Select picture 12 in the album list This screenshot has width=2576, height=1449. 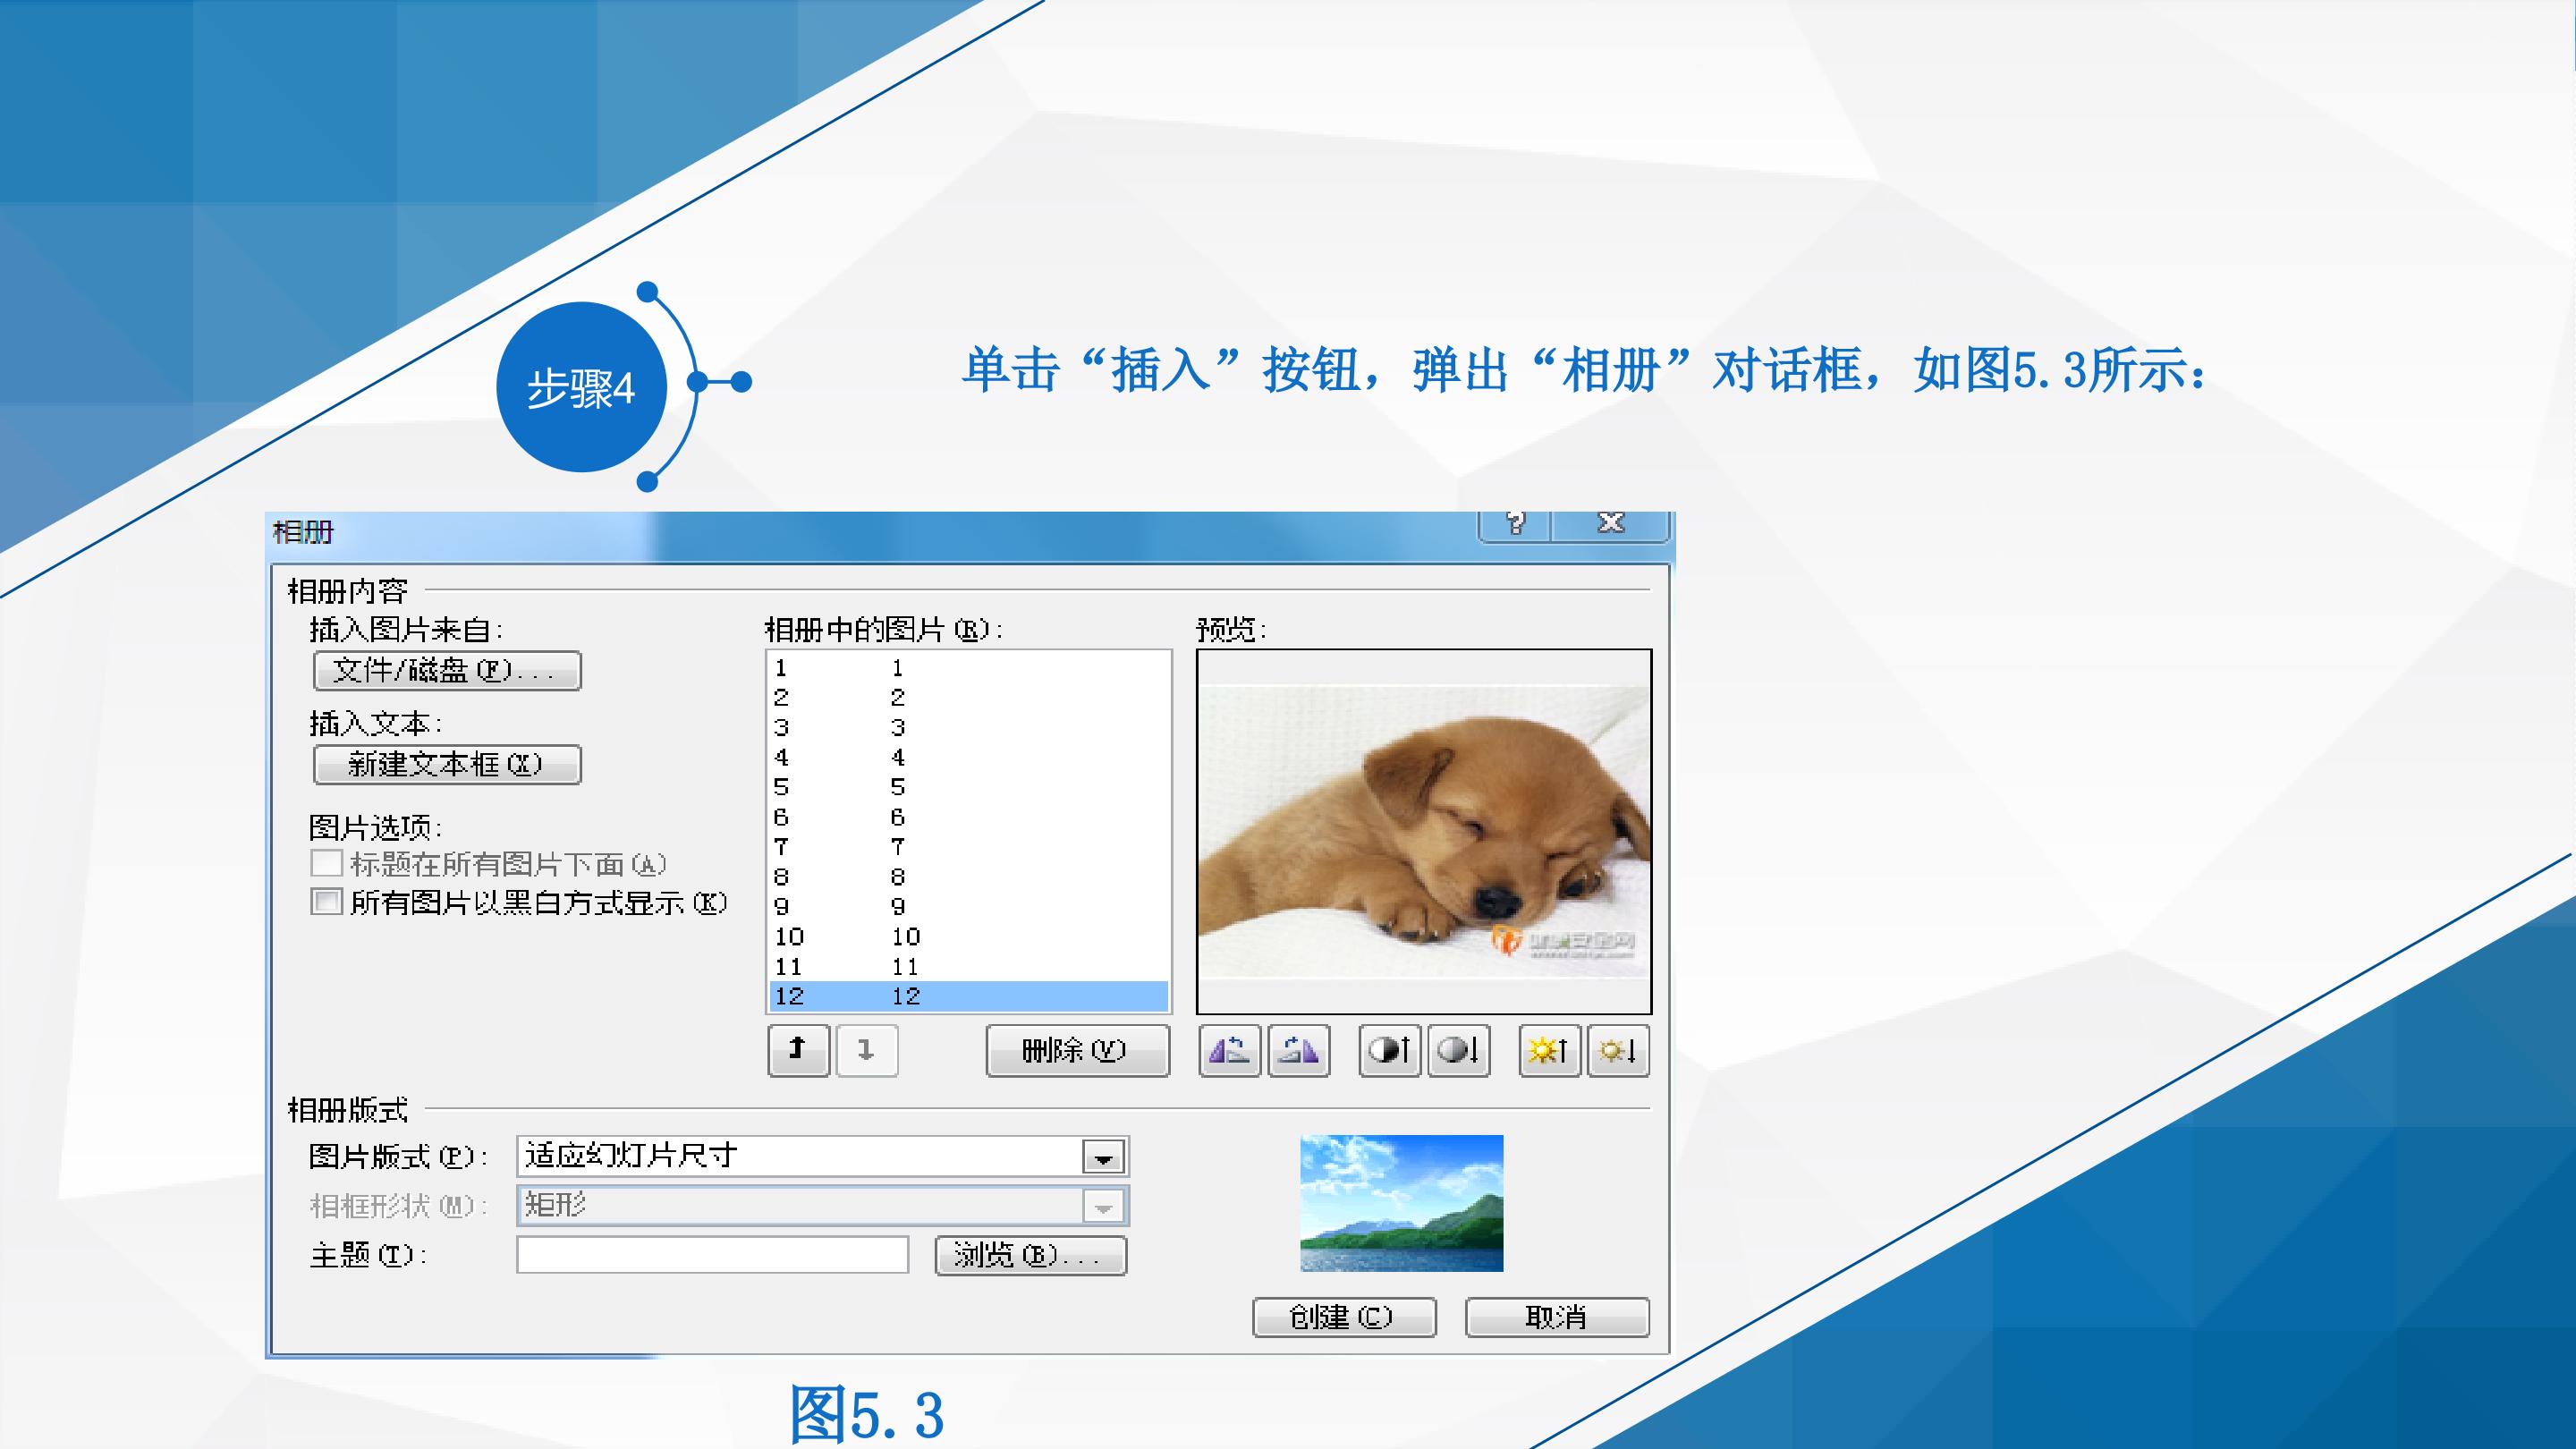point(968,996)
